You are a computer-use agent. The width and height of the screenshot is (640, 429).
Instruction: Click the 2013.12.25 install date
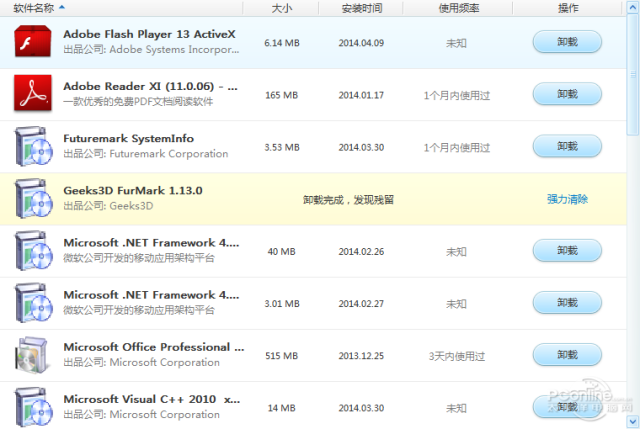(361, 356)
